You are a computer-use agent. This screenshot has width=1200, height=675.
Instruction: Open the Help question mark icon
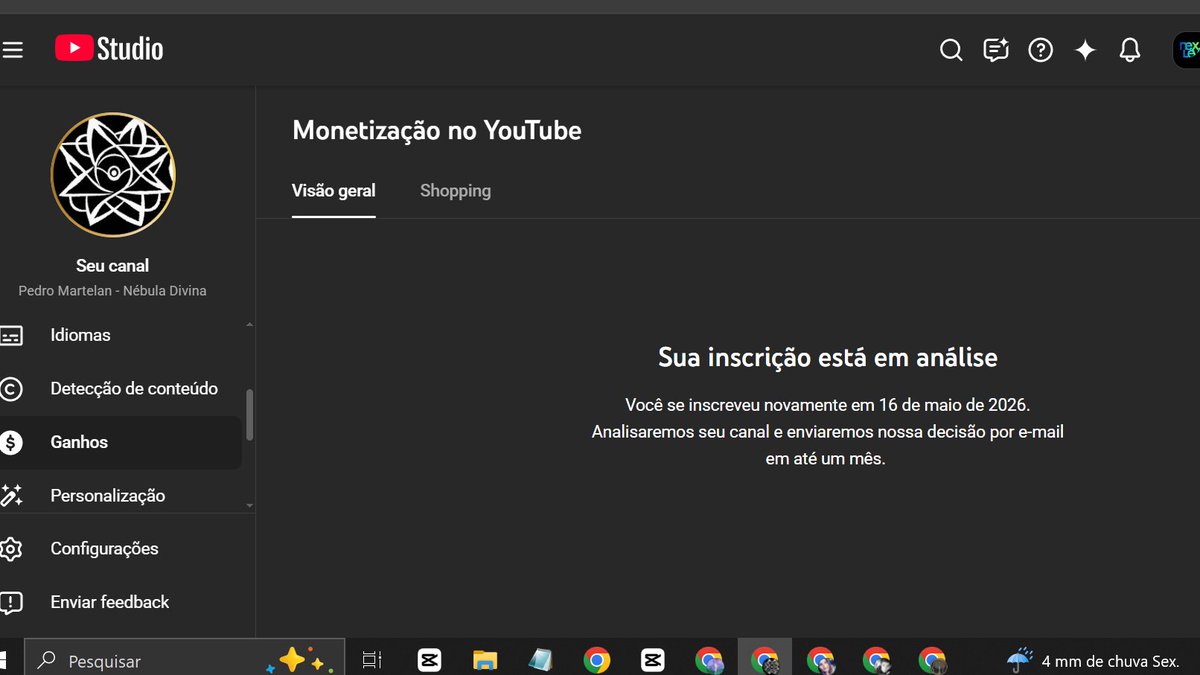[x=1041, y=50]
